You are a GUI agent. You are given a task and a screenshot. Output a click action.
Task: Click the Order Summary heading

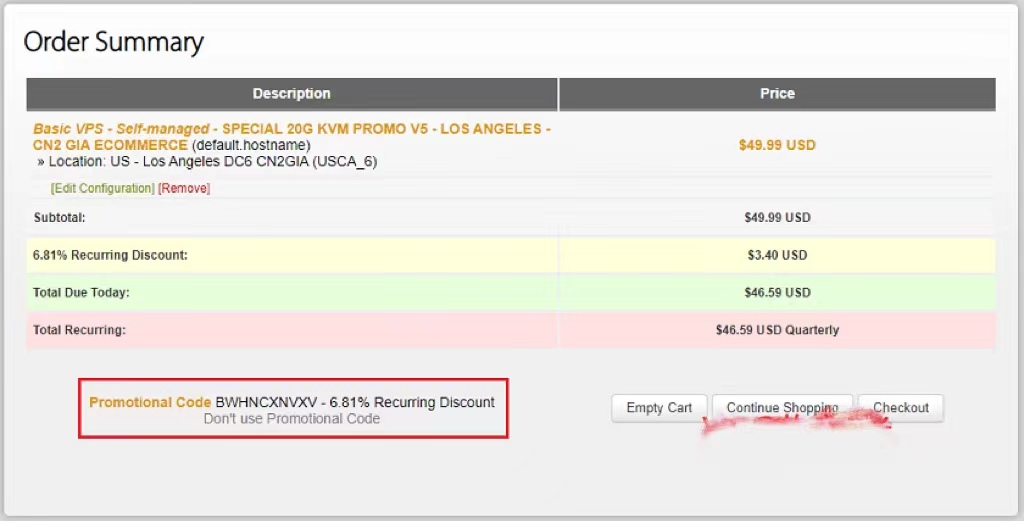tap(113, 42)
